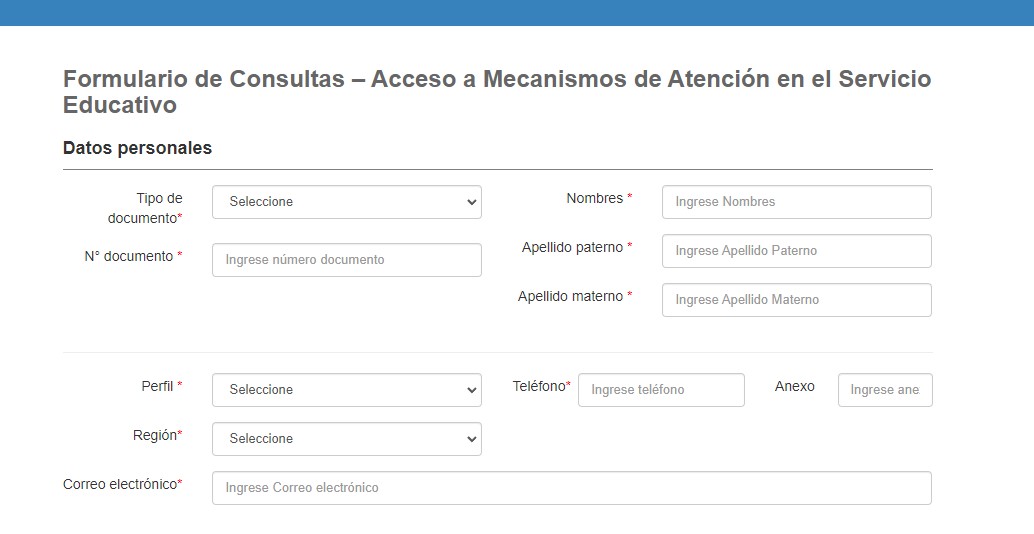Open the Tipo de documento dropdown
The image size is (1034, 534).
(346, 202)
